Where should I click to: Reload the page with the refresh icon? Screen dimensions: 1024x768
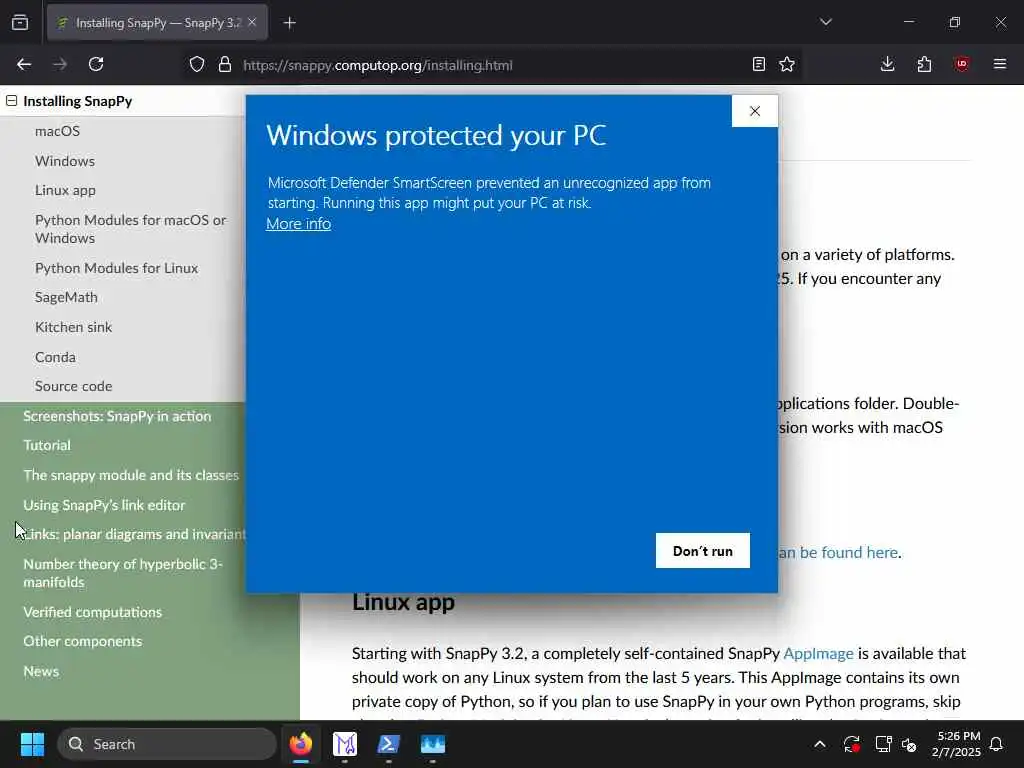96,64
